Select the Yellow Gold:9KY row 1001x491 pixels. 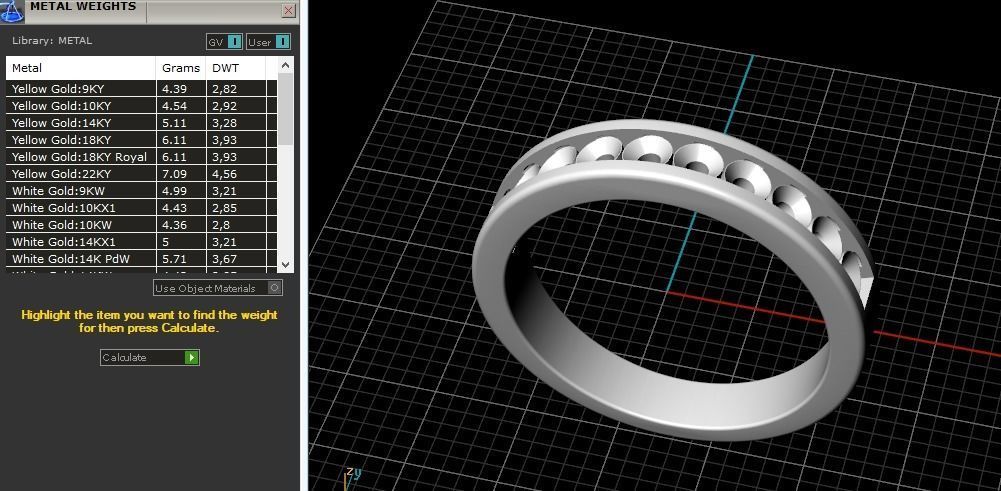tap(142, 89)
